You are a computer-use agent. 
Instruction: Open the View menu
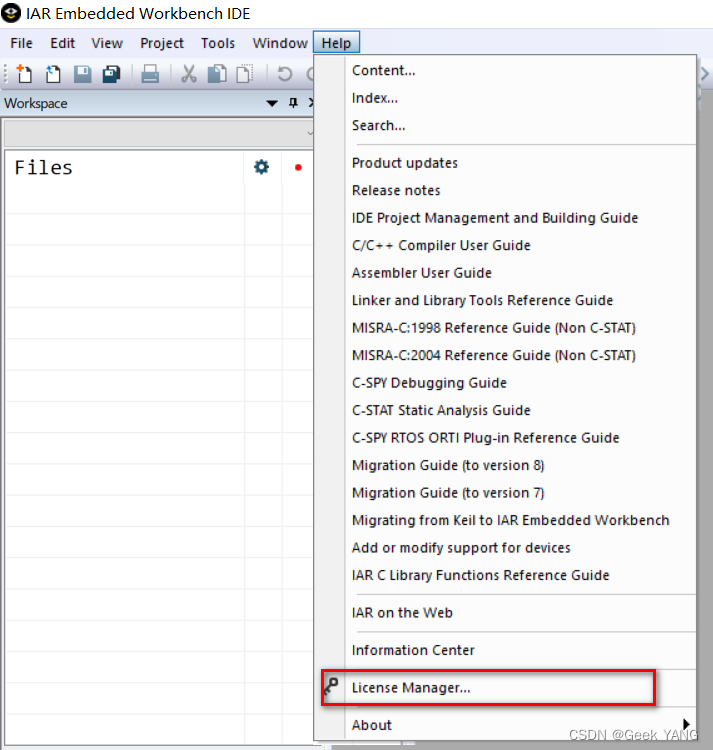[x=107, y=43]
